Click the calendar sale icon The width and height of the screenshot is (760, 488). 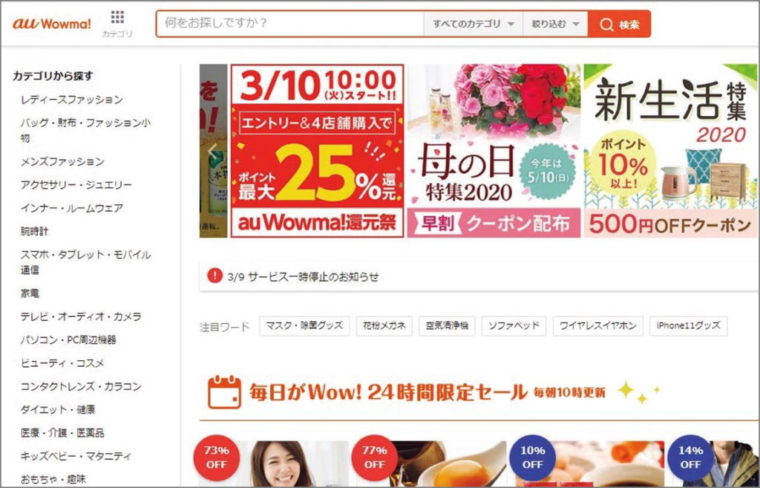pos(224,392)
